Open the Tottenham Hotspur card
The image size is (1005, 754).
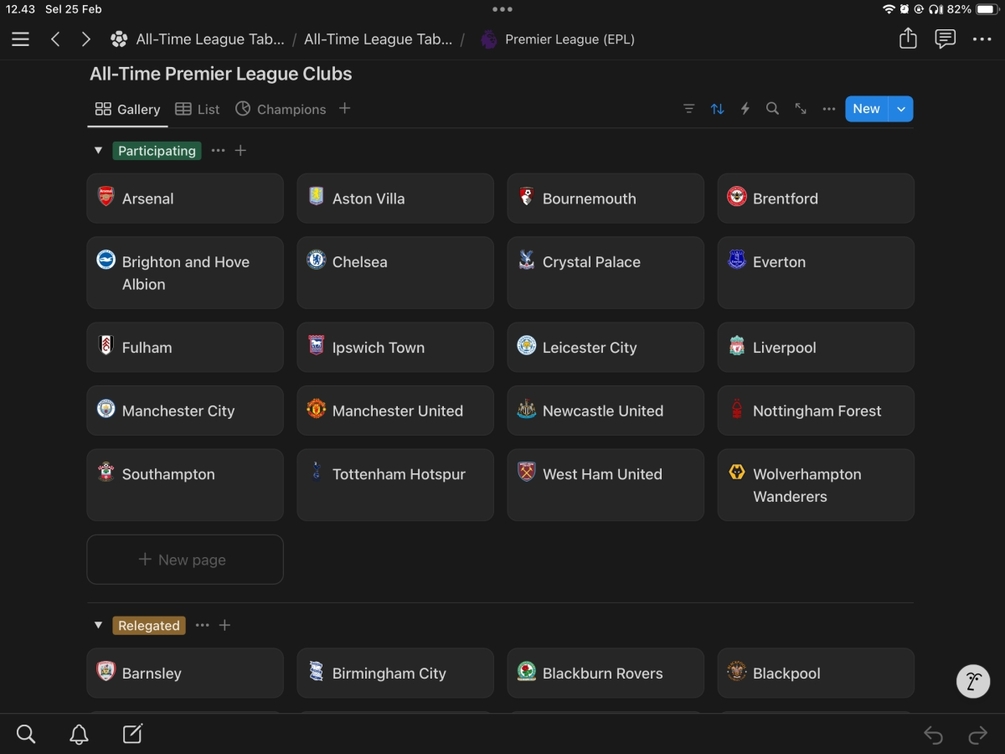395,485
